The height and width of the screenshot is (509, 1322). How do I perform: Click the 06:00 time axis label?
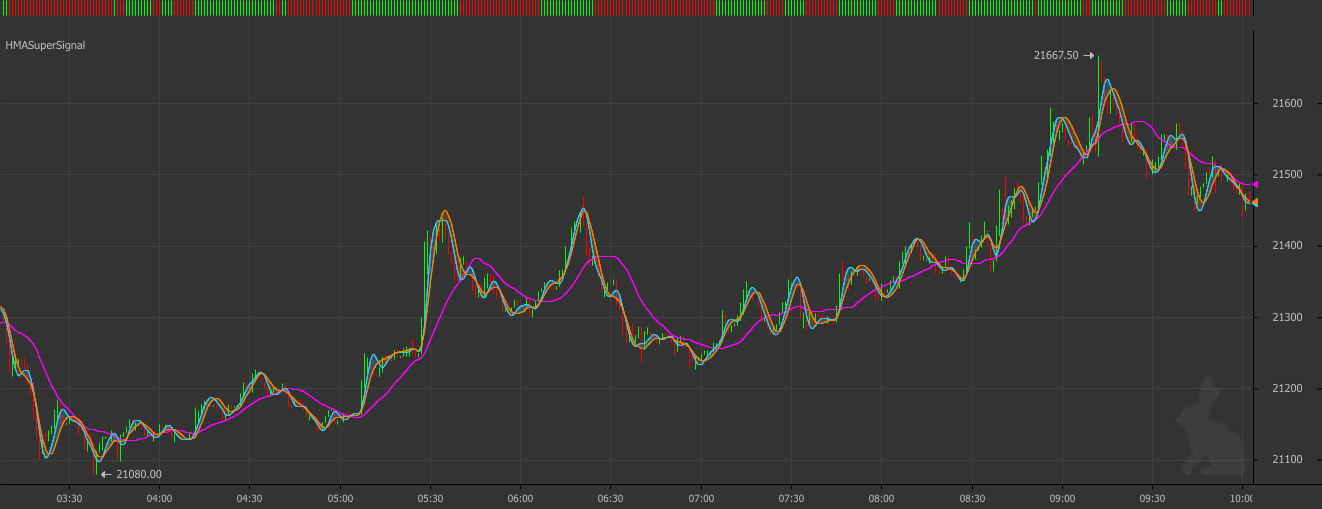[x=520, y=498]
